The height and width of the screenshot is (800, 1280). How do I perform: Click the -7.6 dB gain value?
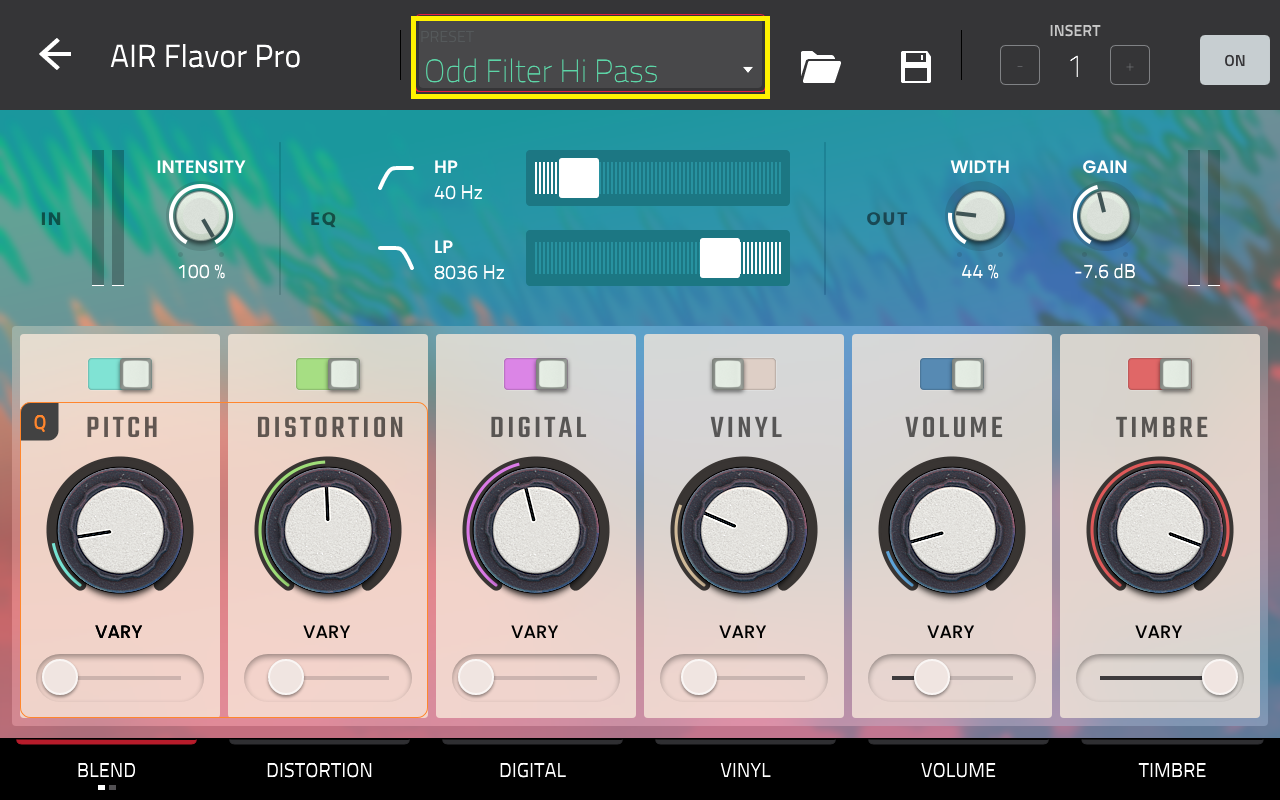click(x=1105, y=272)
